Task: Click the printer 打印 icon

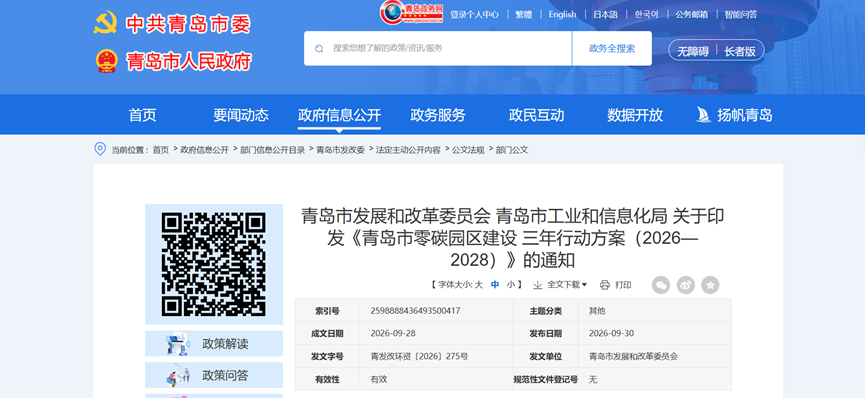Action: 605,285
